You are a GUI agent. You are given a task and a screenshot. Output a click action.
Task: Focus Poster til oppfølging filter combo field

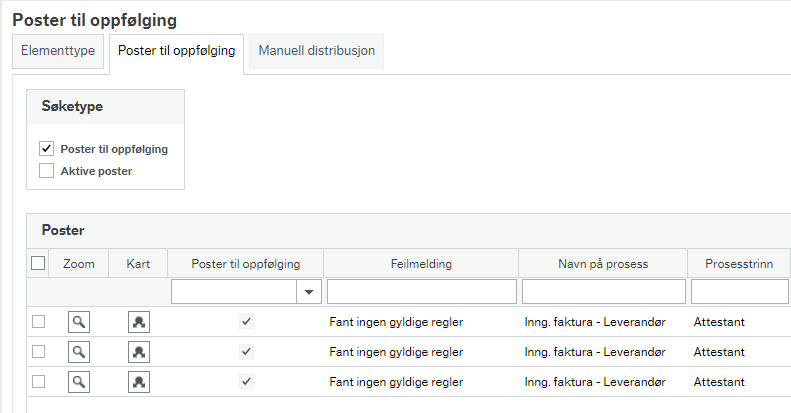point(234,292)
